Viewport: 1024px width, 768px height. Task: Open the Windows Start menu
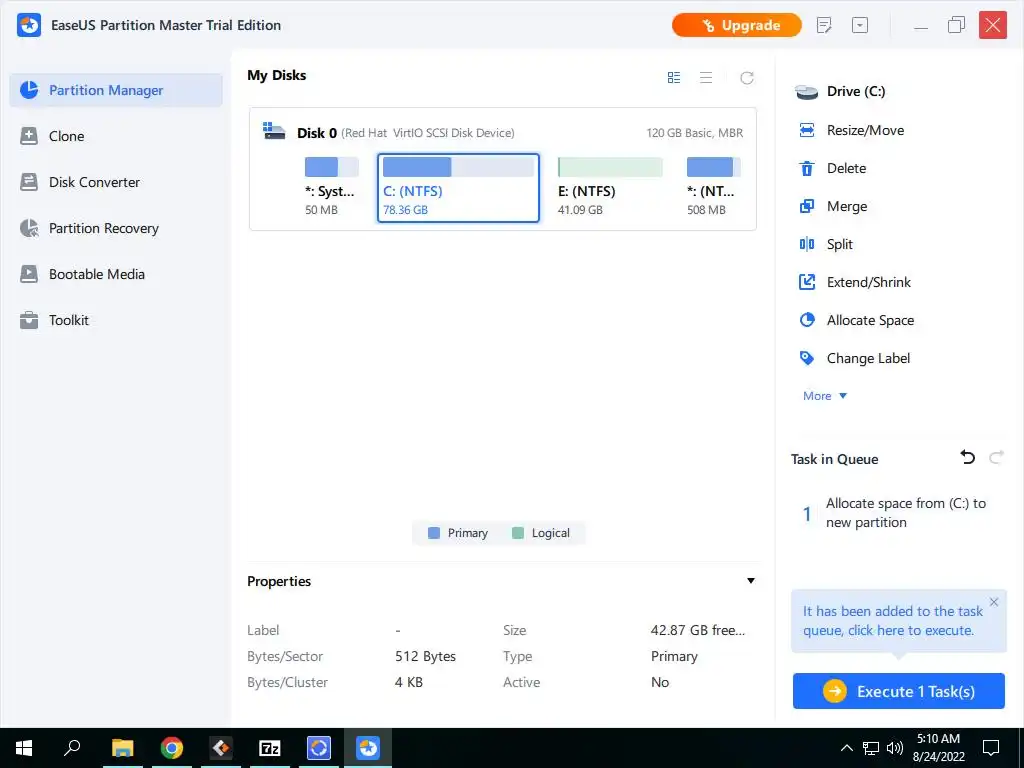pyautogui.click(x=24, y=748)
